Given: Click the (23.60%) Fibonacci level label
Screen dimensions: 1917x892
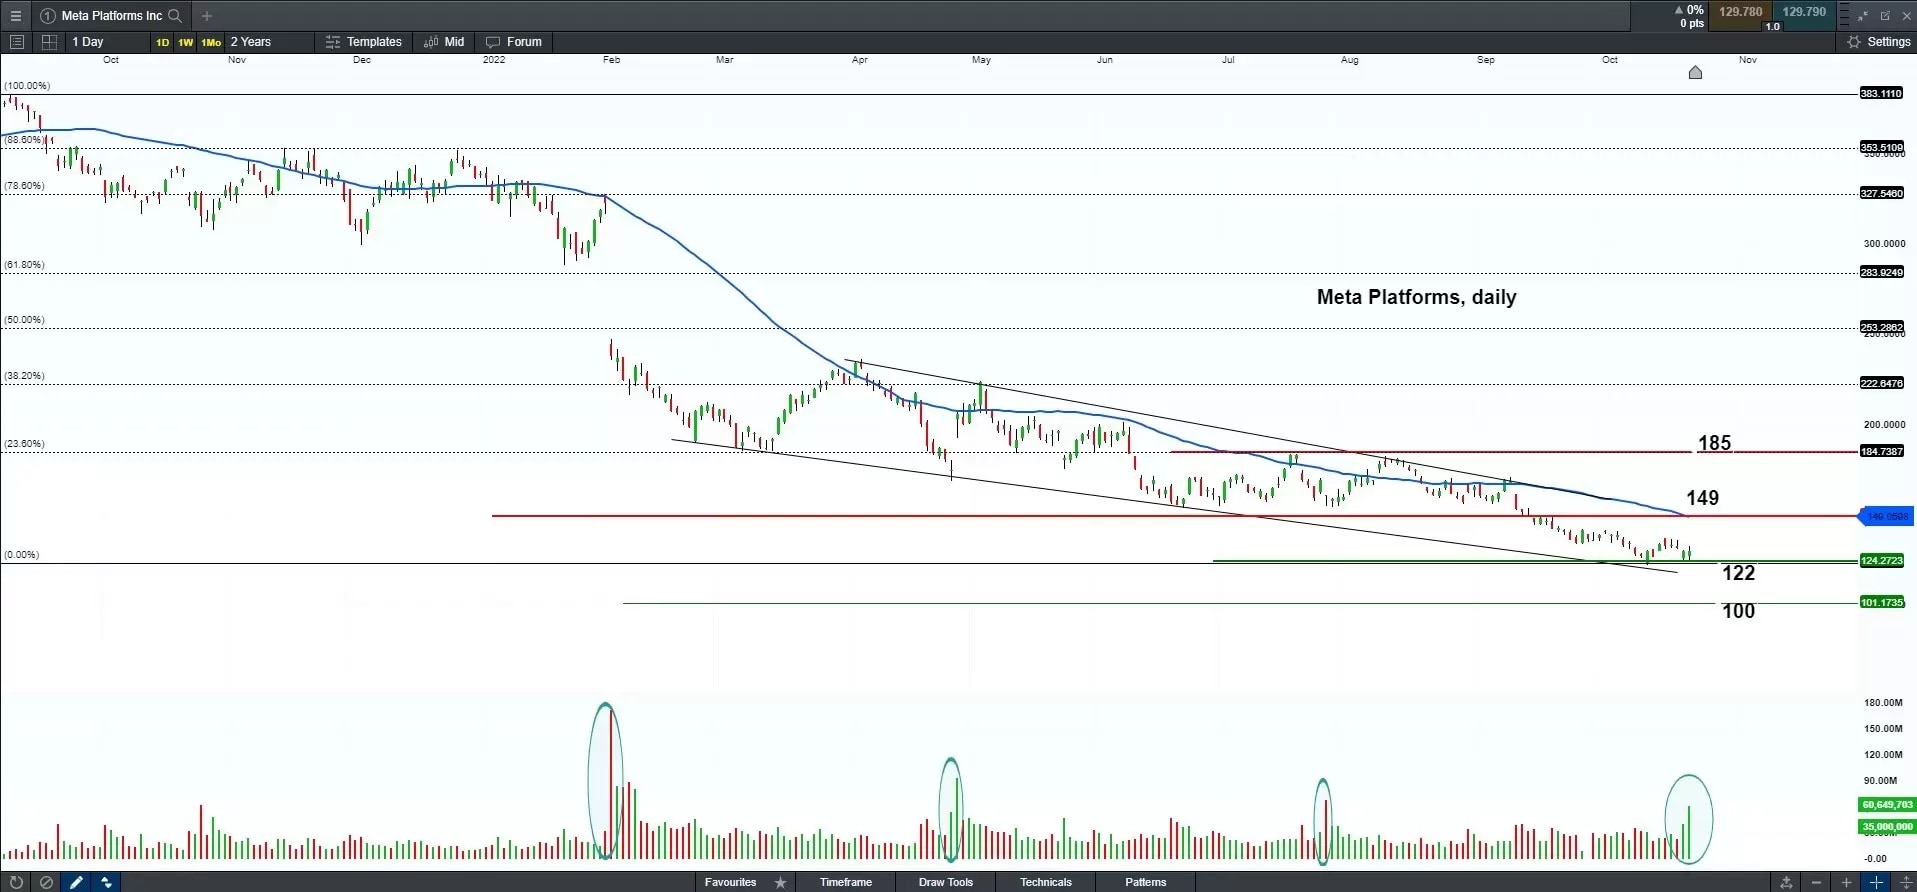Looking at the screenshot, I should [24, 444].
